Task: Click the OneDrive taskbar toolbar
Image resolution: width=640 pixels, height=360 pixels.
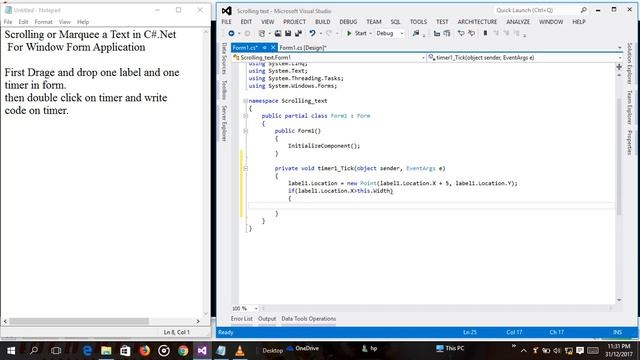Action: 303,349
